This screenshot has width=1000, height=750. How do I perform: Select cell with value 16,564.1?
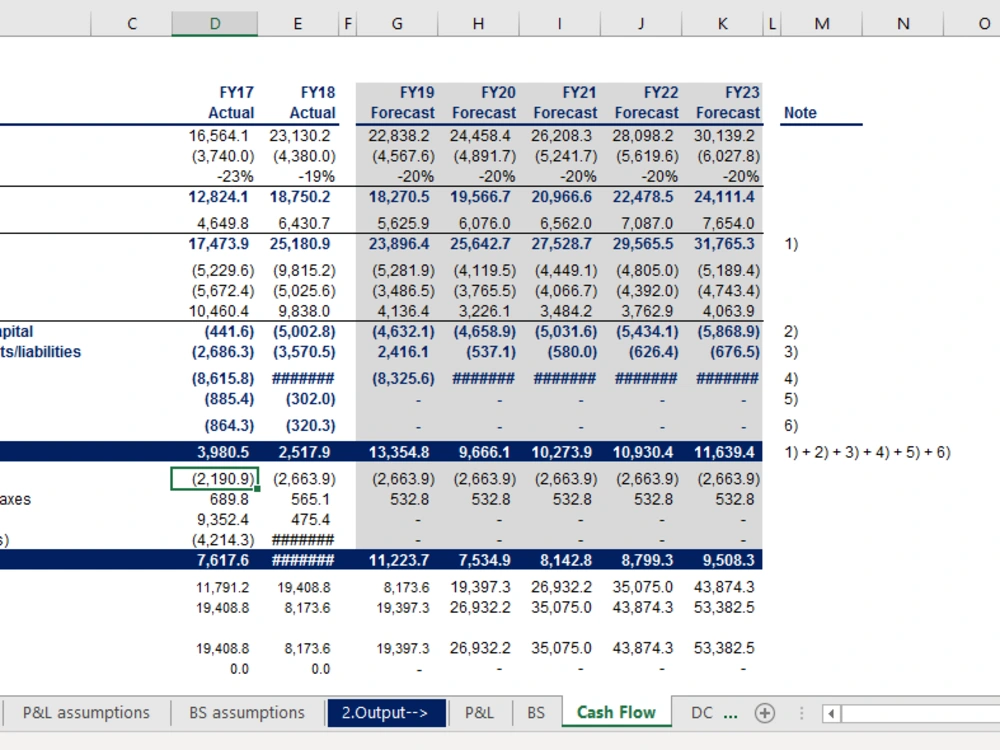point(218,136)
